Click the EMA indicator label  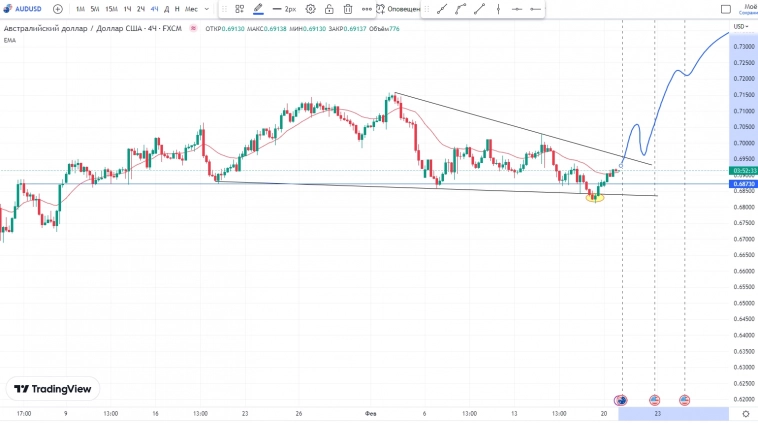[x=10, y=41]
